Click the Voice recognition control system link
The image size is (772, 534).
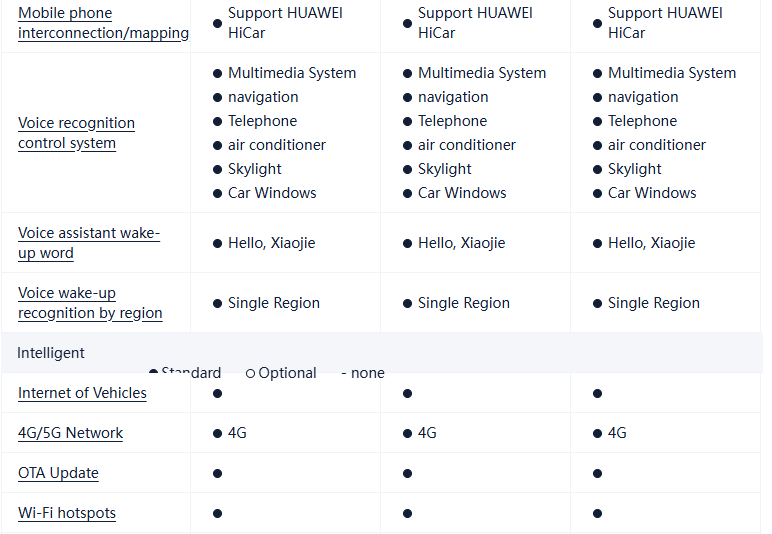(76, 133)
